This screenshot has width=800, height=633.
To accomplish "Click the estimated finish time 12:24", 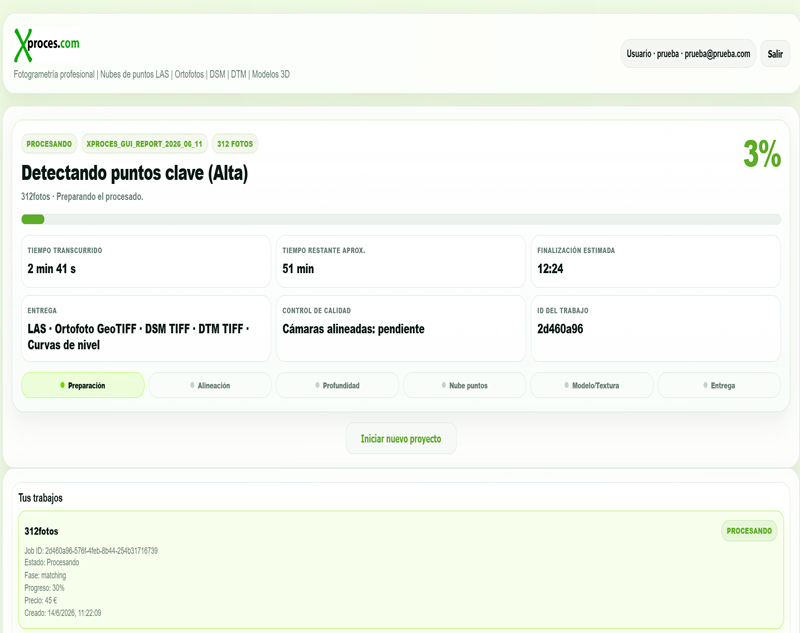I will click(x=550, y=269).
